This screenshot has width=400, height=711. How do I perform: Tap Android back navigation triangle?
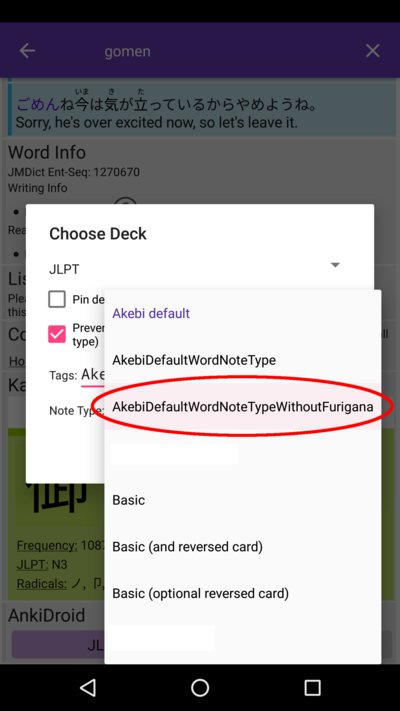tap(88, 688)
